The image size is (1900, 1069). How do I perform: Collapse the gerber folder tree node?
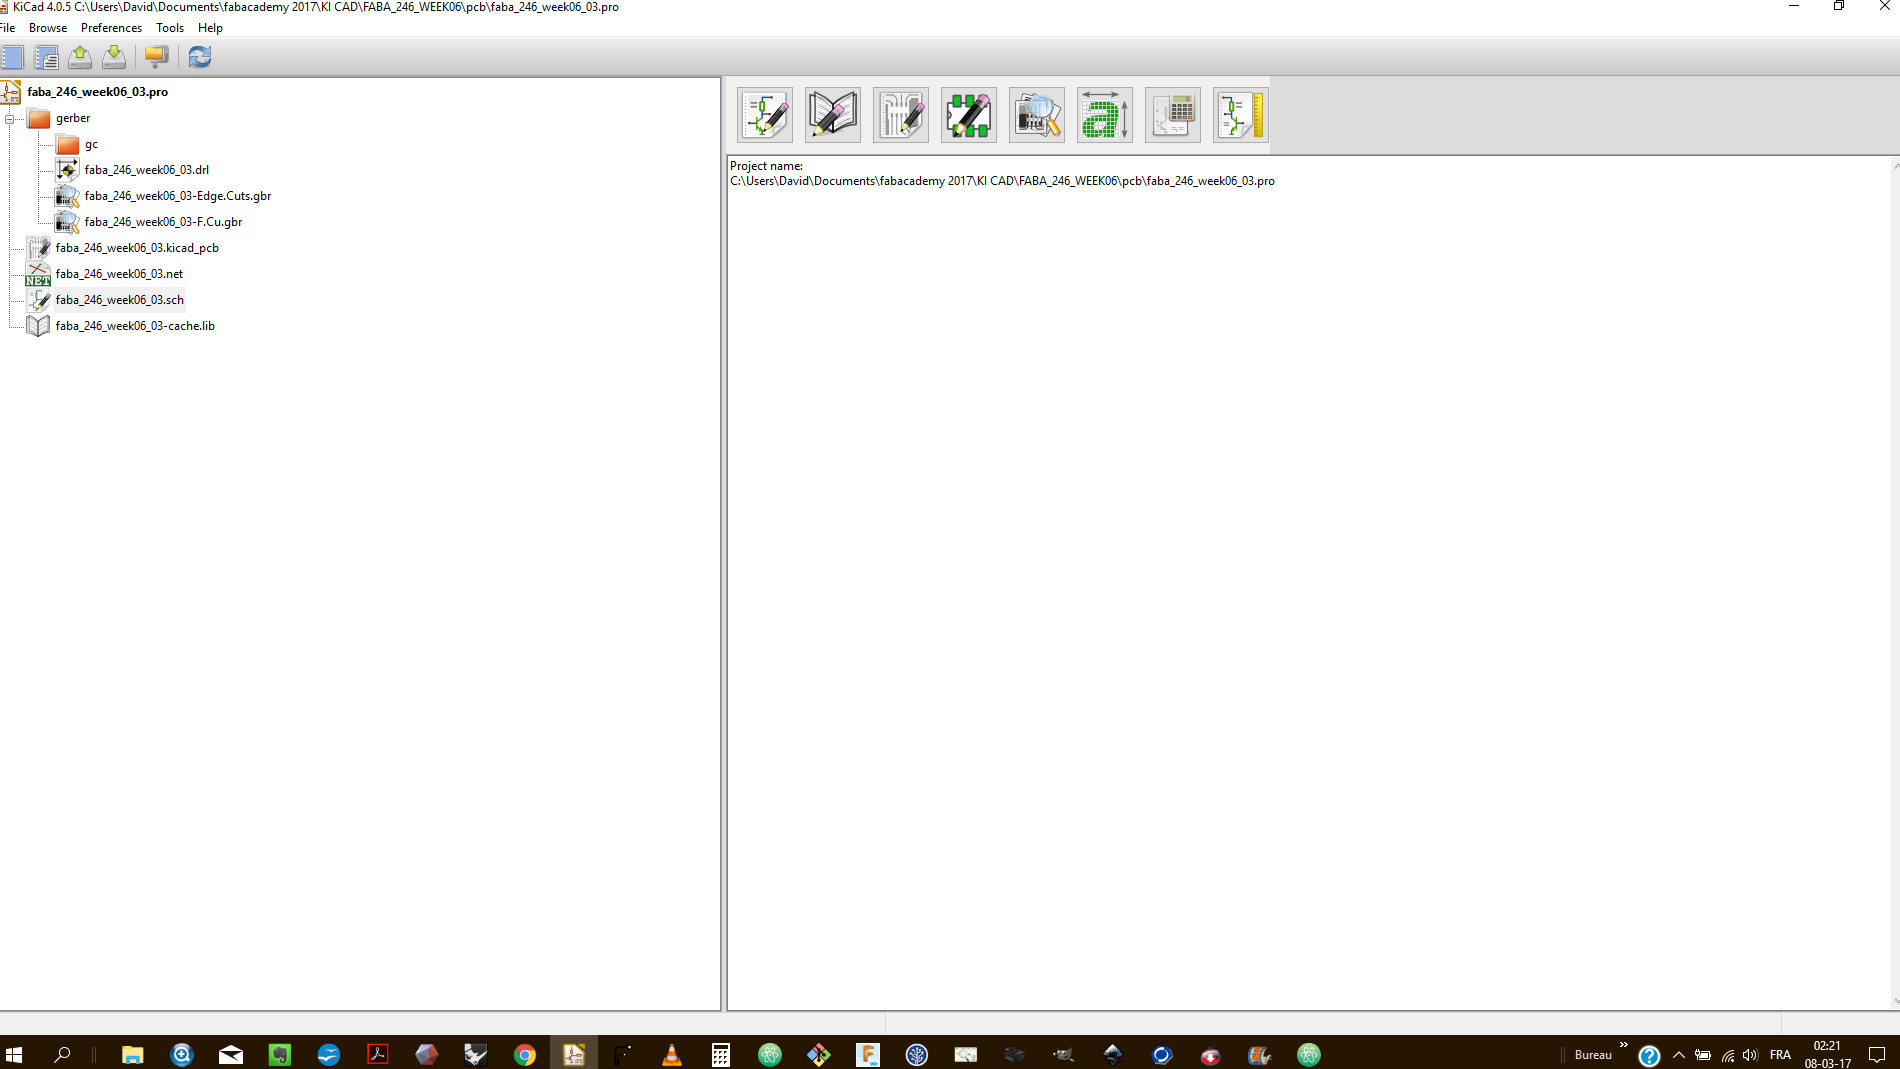pyautogui.click(x=10, y=119)
